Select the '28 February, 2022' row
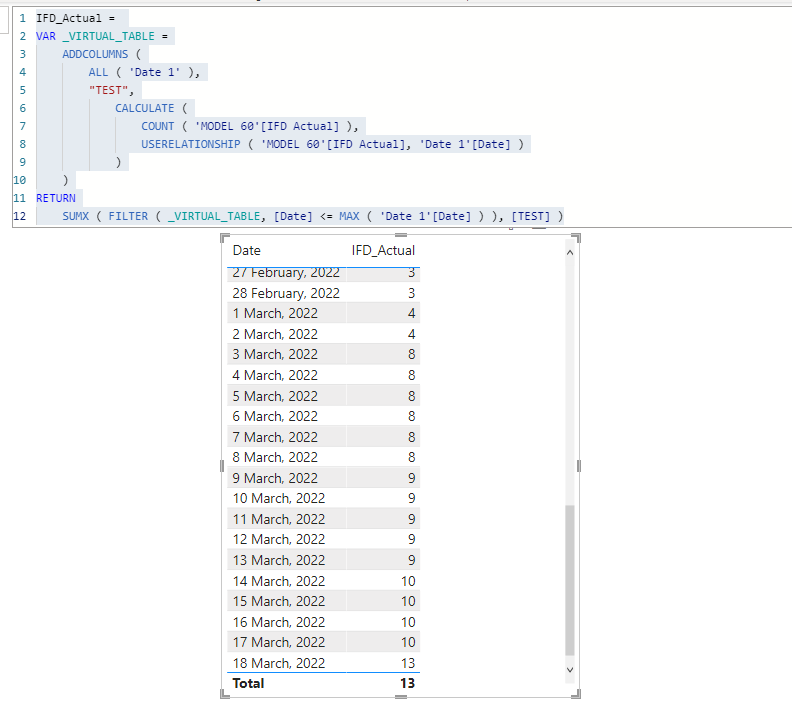 [323, 293]
